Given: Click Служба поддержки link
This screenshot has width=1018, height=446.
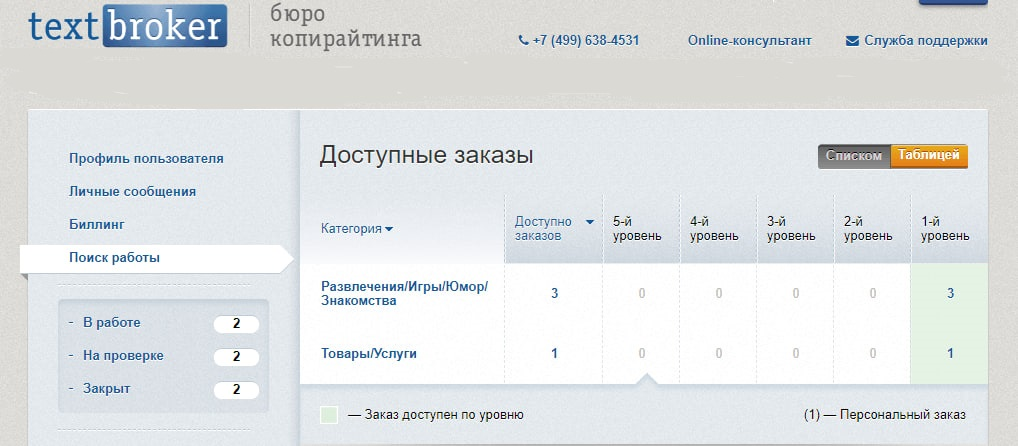Looking at the screenshot, I should coord(926,41).
